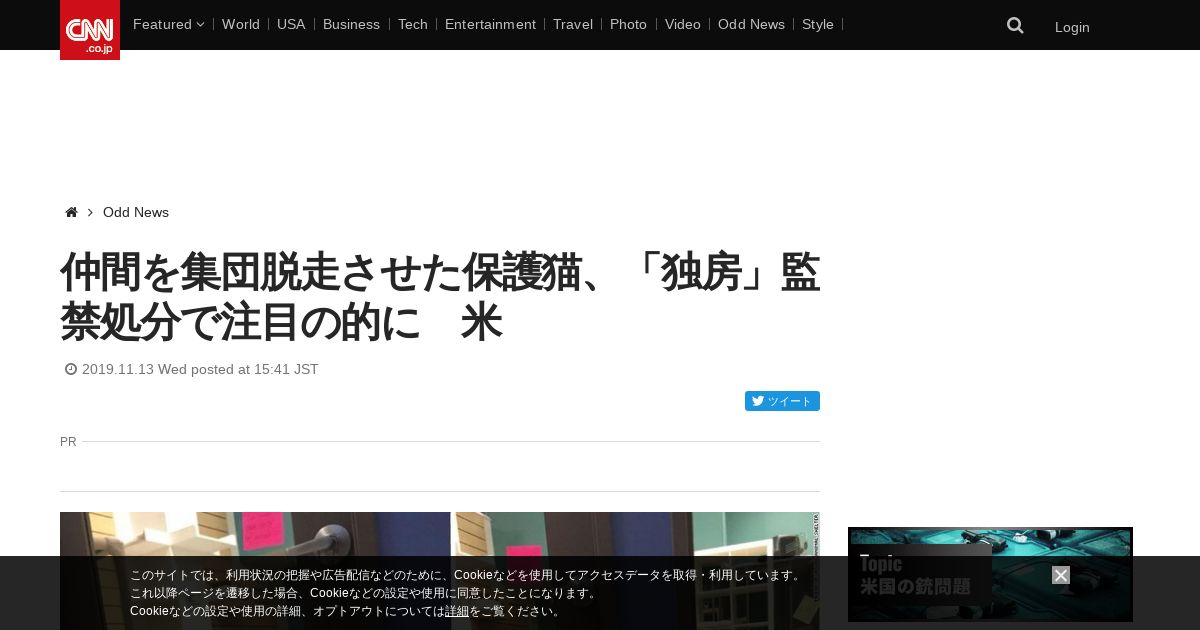The width and height of the screenshot is (1200, 630).
Task: Navigate to the Travel section
Action: point(573,24)
